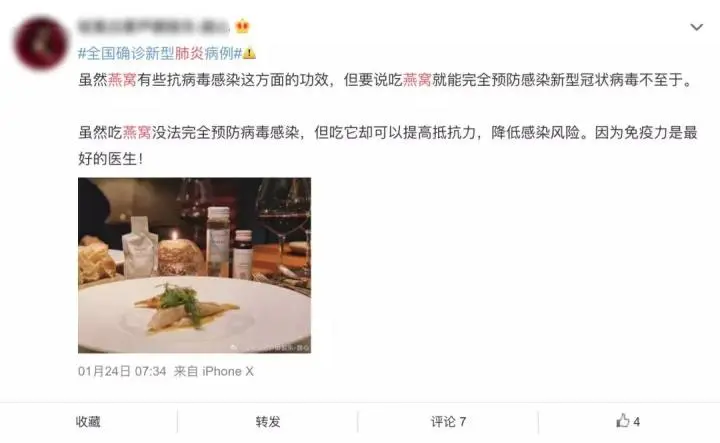Open the poster's round profile avatar
720x443 pixels.
[x=40, y=43]
